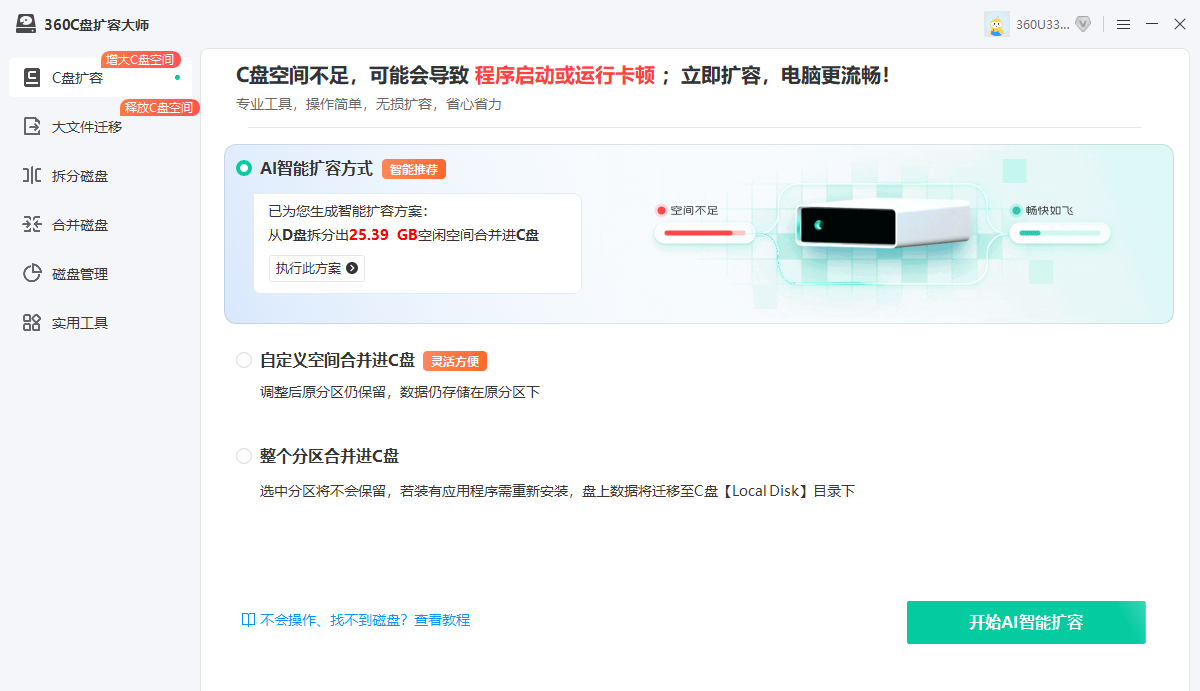This screenshot has height=691, width=1200.
Task: Click the 大文件迁移 sidebar icon
Action: [32, 127]
